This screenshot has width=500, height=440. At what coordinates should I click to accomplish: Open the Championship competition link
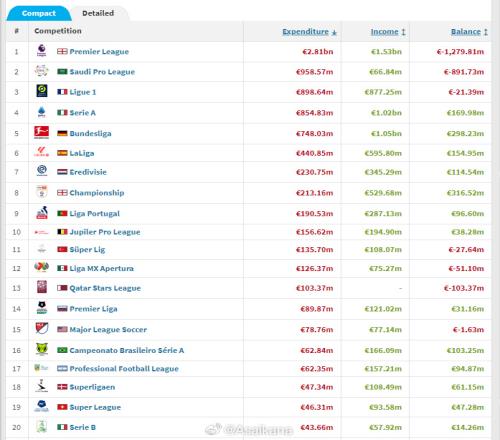97,193
